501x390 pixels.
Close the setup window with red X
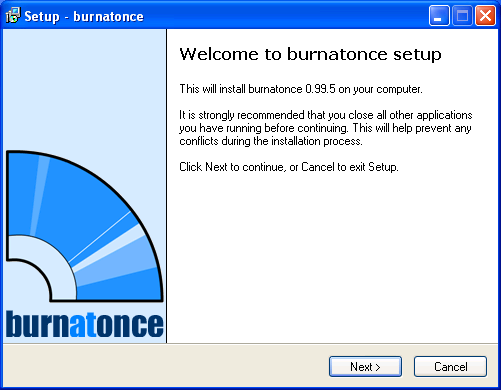tap(485, 16)
